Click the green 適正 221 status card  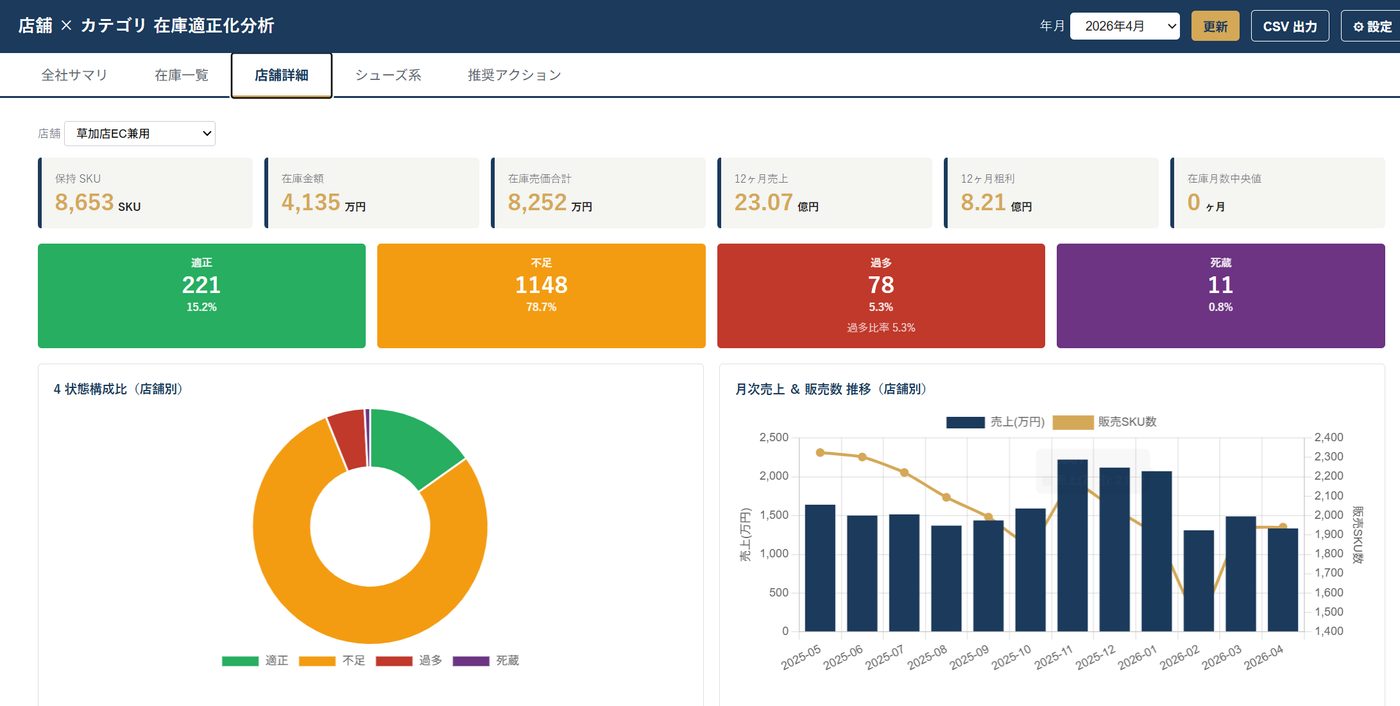tap(202, 296)
